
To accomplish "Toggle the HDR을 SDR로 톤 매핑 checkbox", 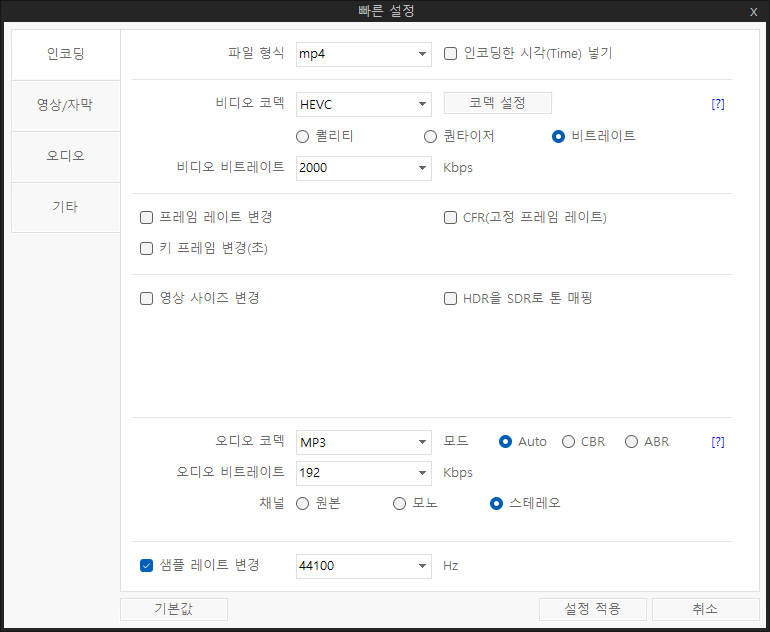I will 450,299.
